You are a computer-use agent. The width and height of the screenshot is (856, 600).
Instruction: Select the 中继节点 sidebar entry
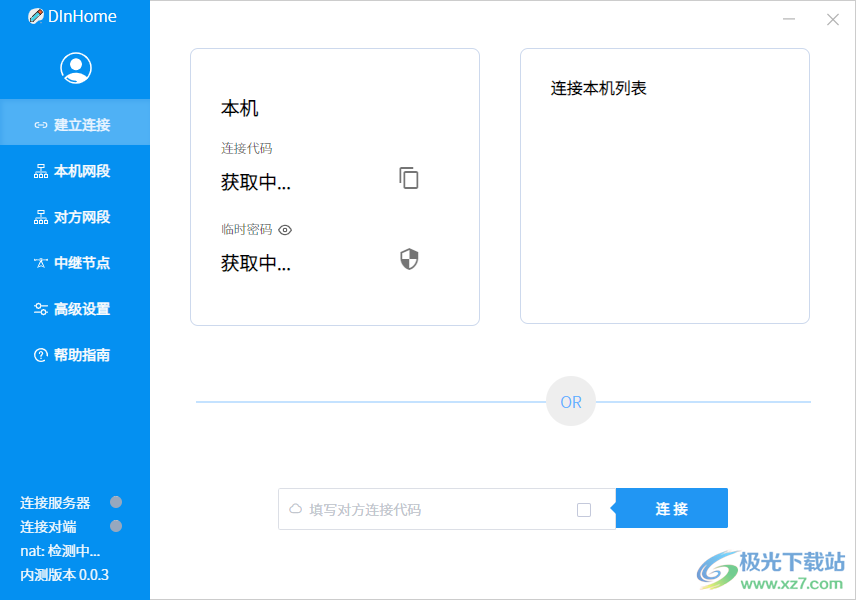pos(75,263)
